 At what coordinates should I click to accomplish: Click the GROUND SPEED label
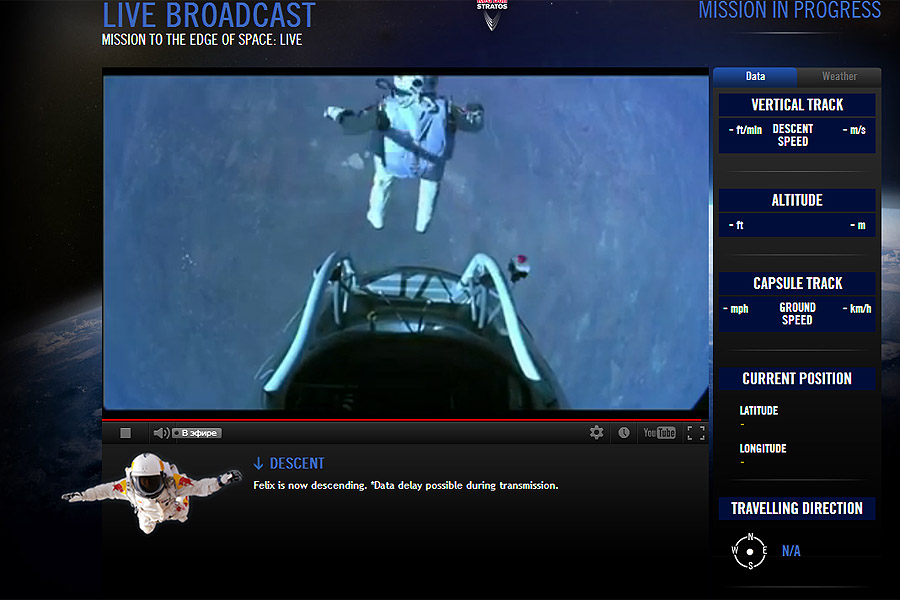click(797, 313)
